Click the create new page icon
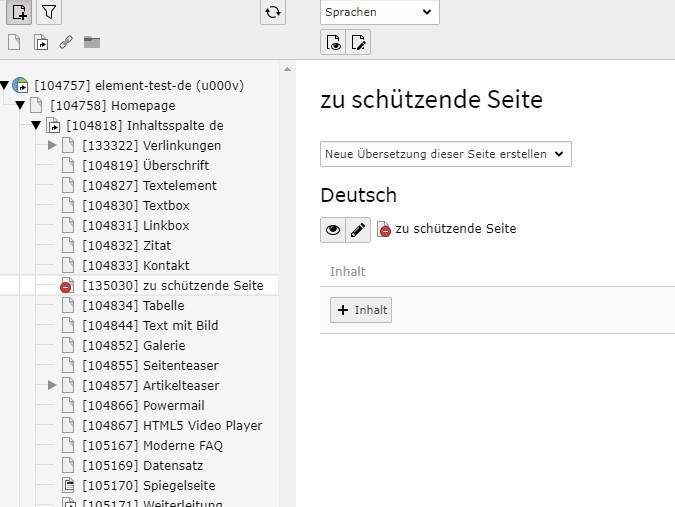This screenshot has width=675, height=507. pyautogui.click(x=19, y=13)
